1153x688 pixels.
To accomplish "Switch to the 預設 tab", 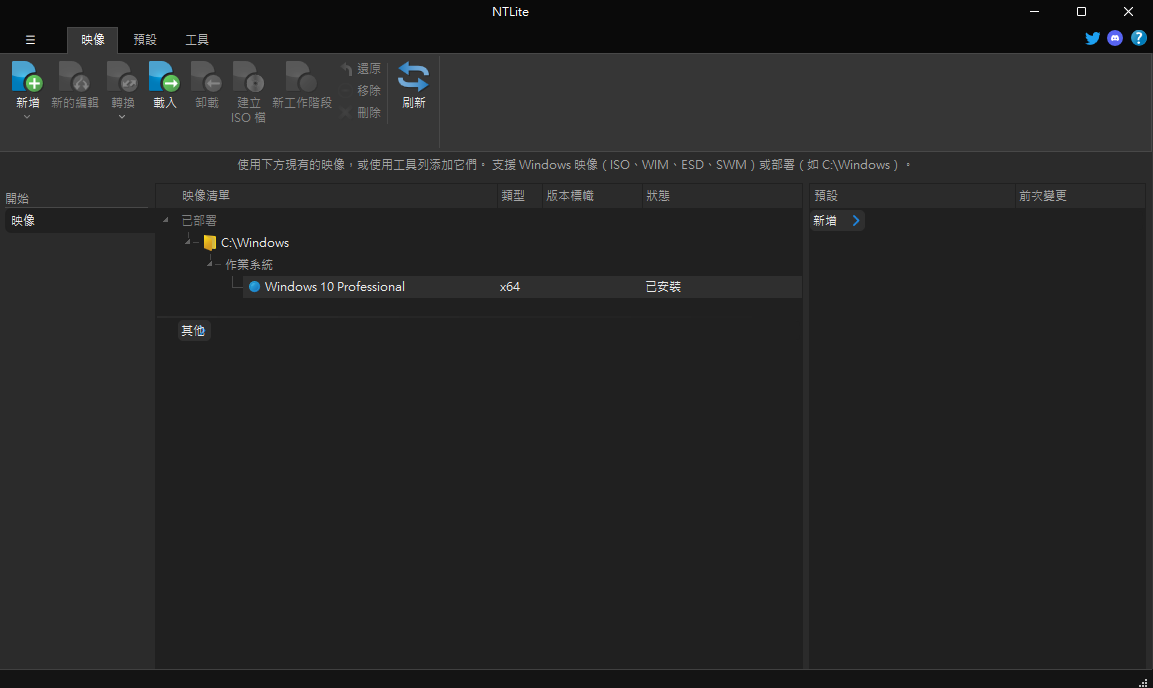I will 145,40.
